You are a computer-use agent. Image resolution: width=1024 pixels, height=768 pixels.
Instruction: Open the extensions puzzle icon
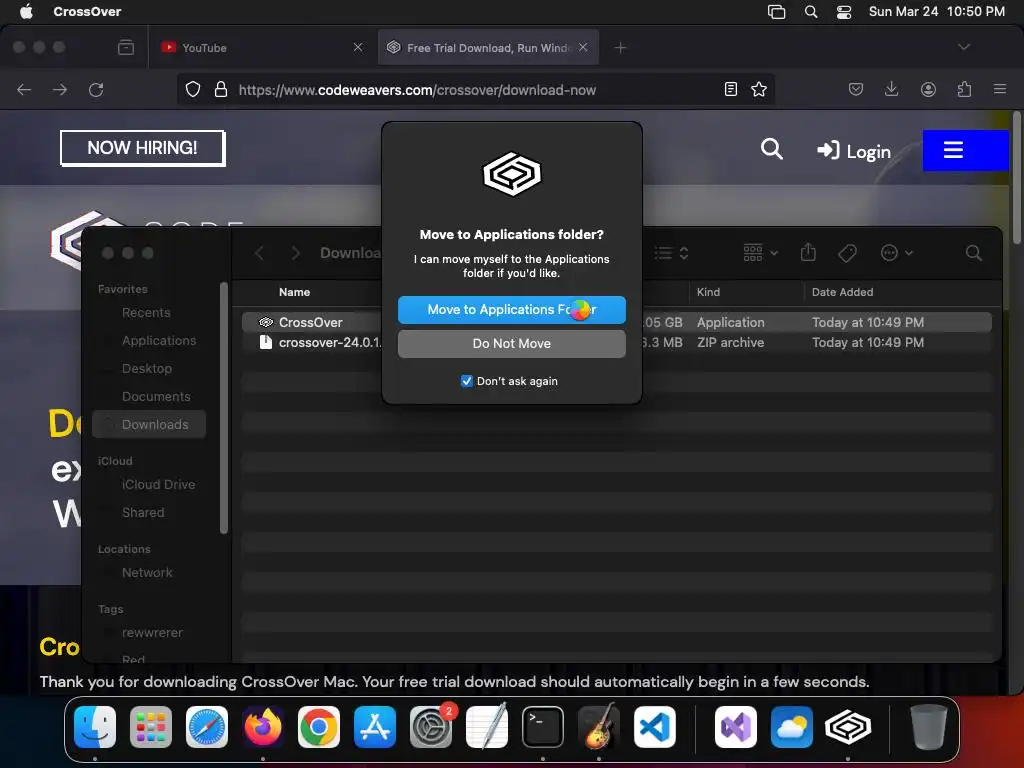(964, 89)
